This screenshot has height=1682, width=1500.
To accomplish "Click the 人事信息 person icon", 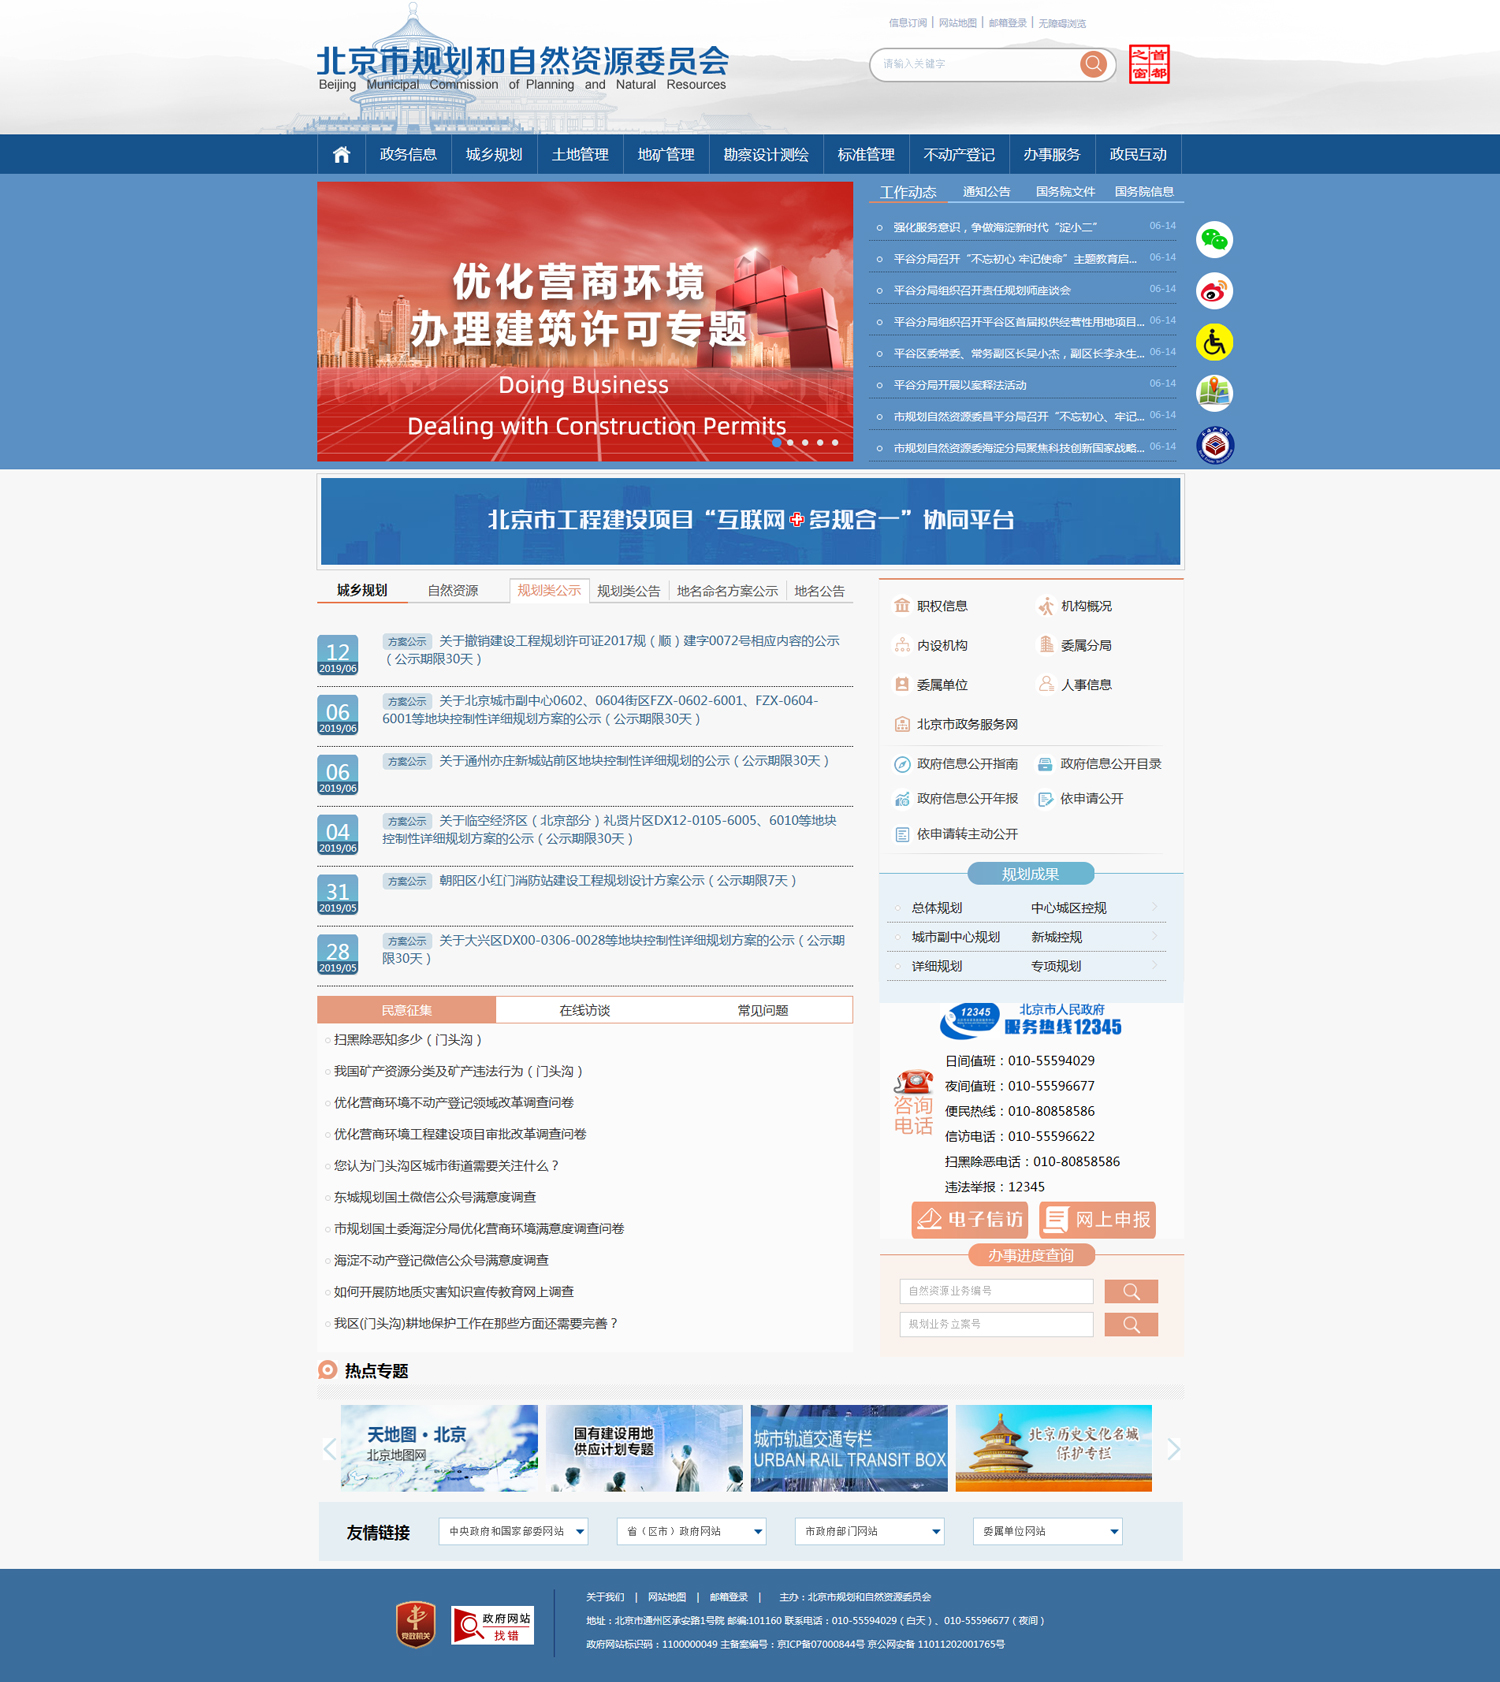I will 1046,684.
